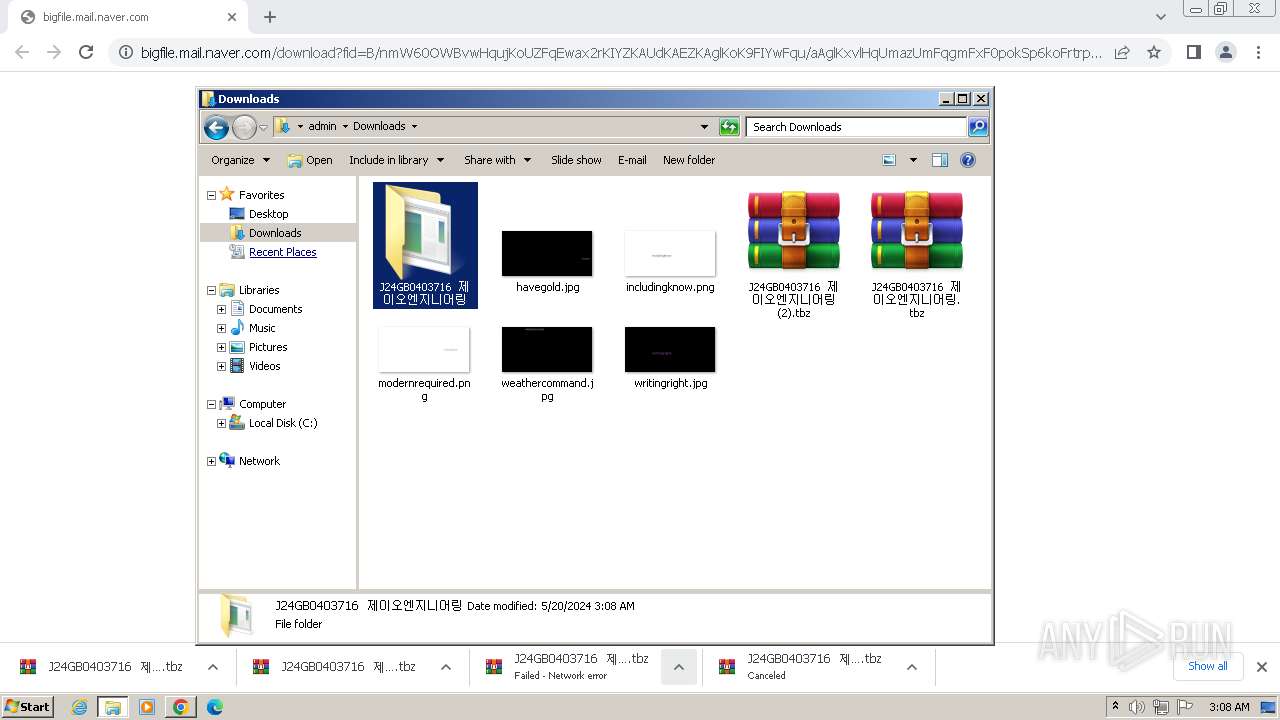The width and height of the screenshot is (1280, 720).
Task: Click the Show all downloads button
Action: point(1208,666)
